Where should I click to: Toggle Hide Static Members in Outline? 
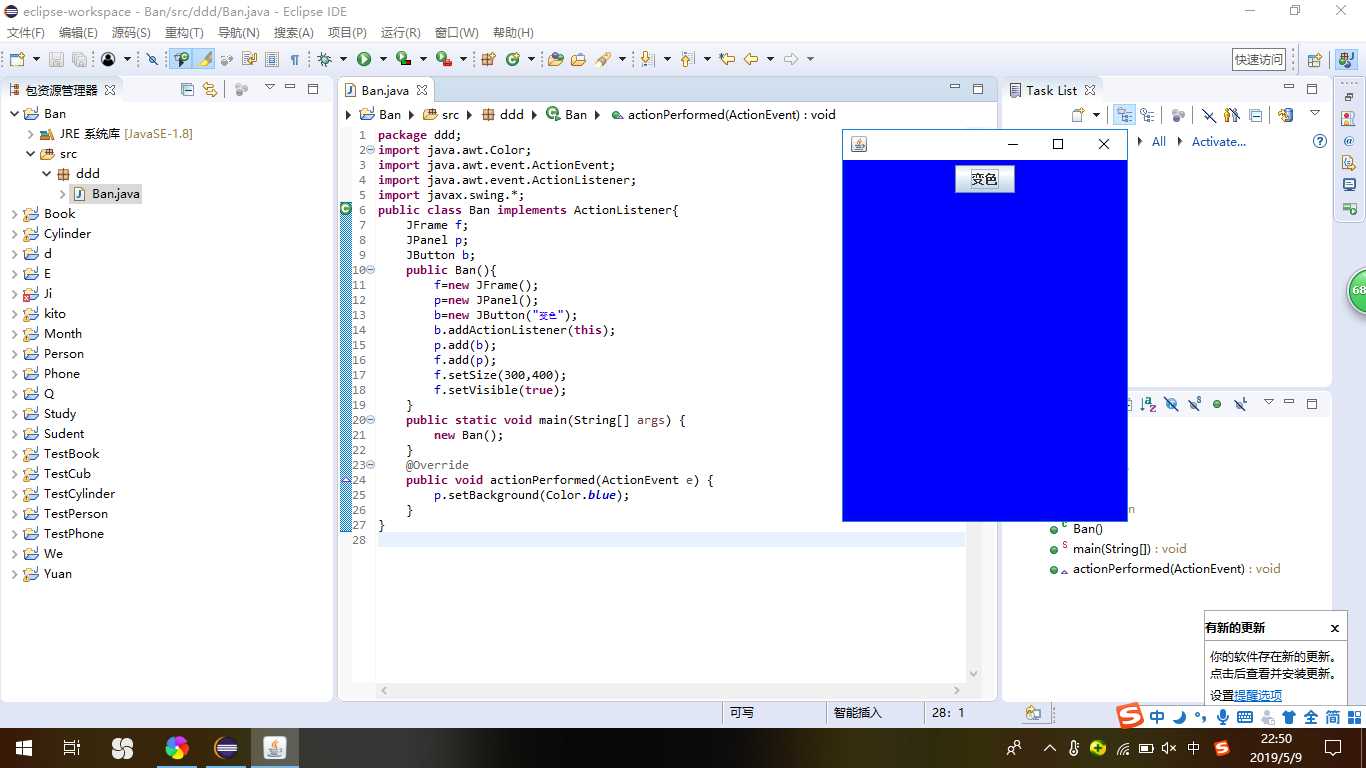coord(1194,404)
